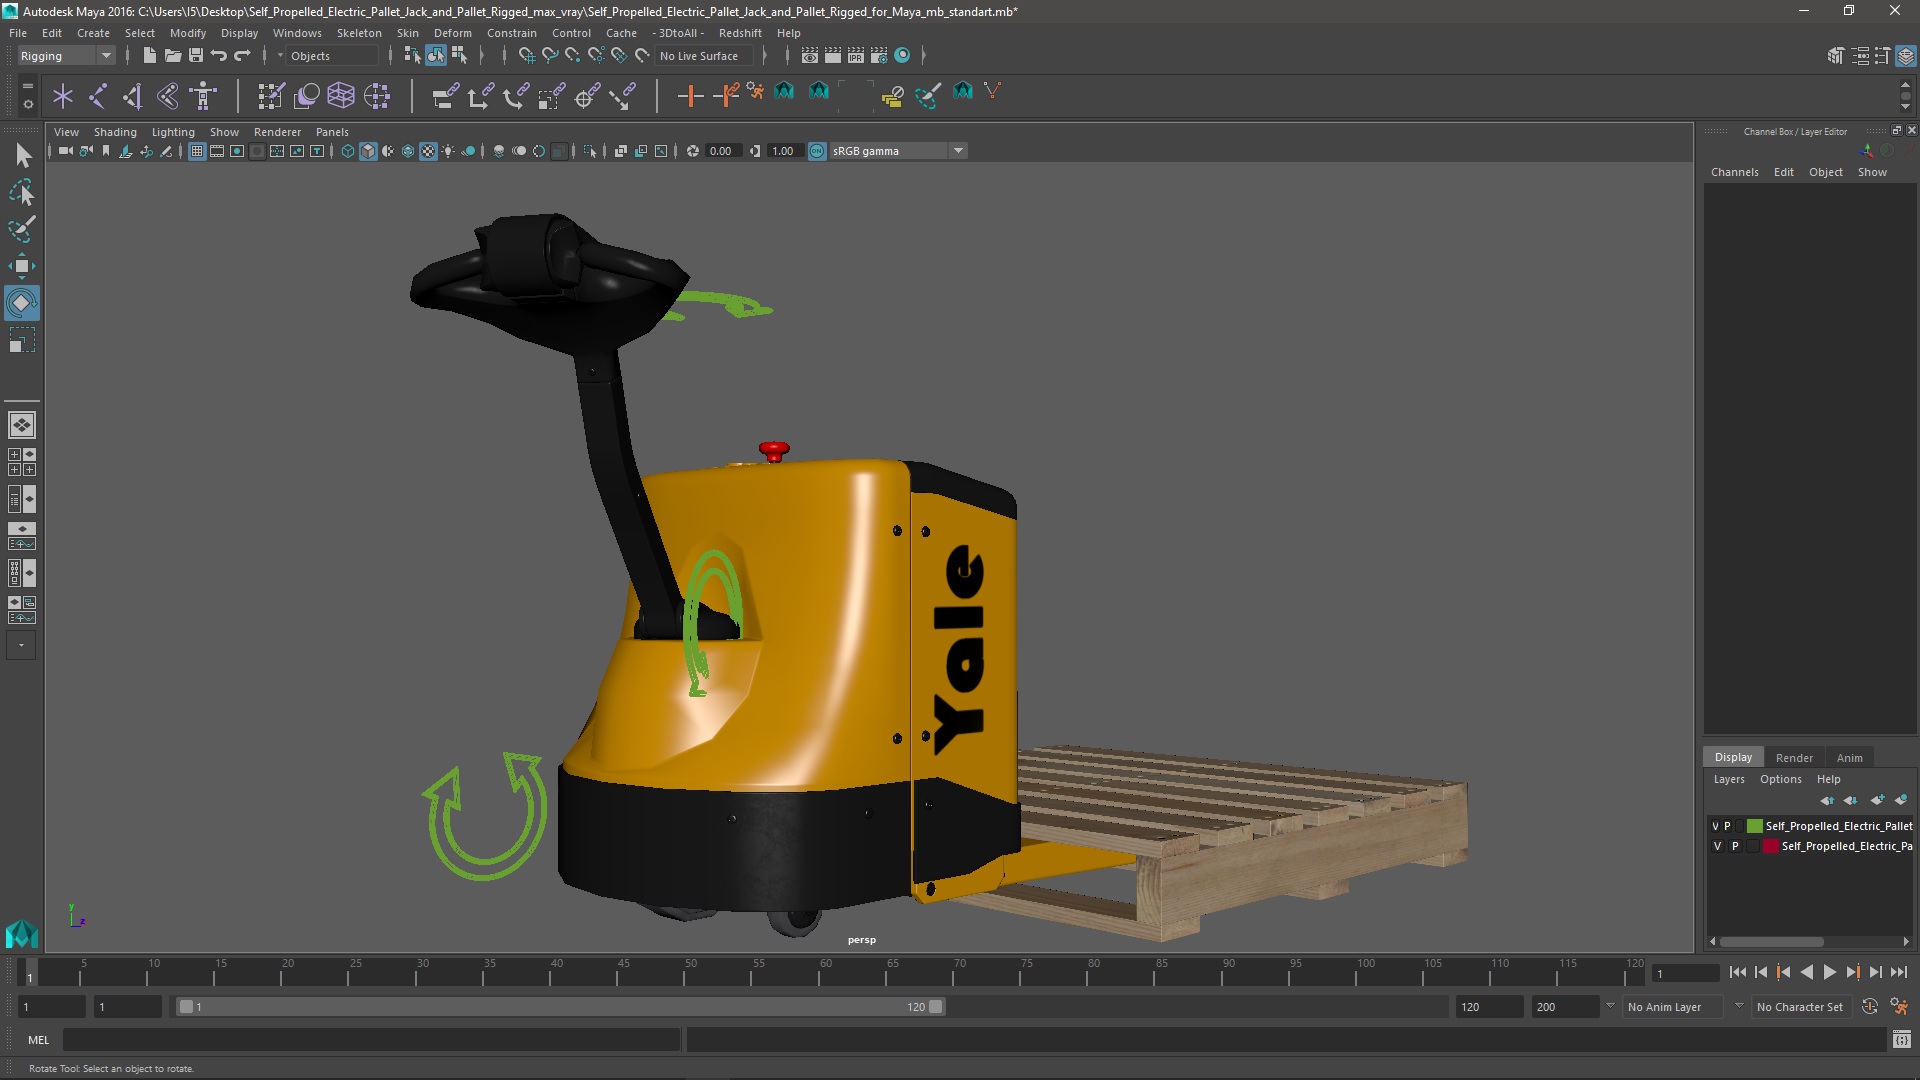Open the Skeleton menu
Viewport: 1920px width, 1080px height.
tap(358, 33)
